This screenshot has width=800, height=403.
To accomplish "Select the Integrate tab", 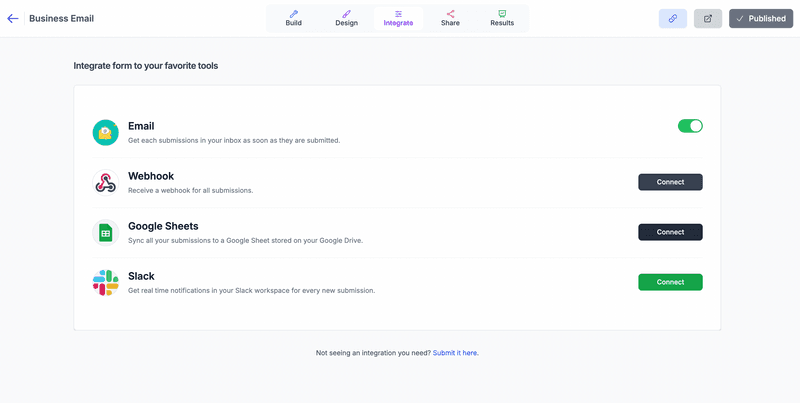I will coord(398,18).
